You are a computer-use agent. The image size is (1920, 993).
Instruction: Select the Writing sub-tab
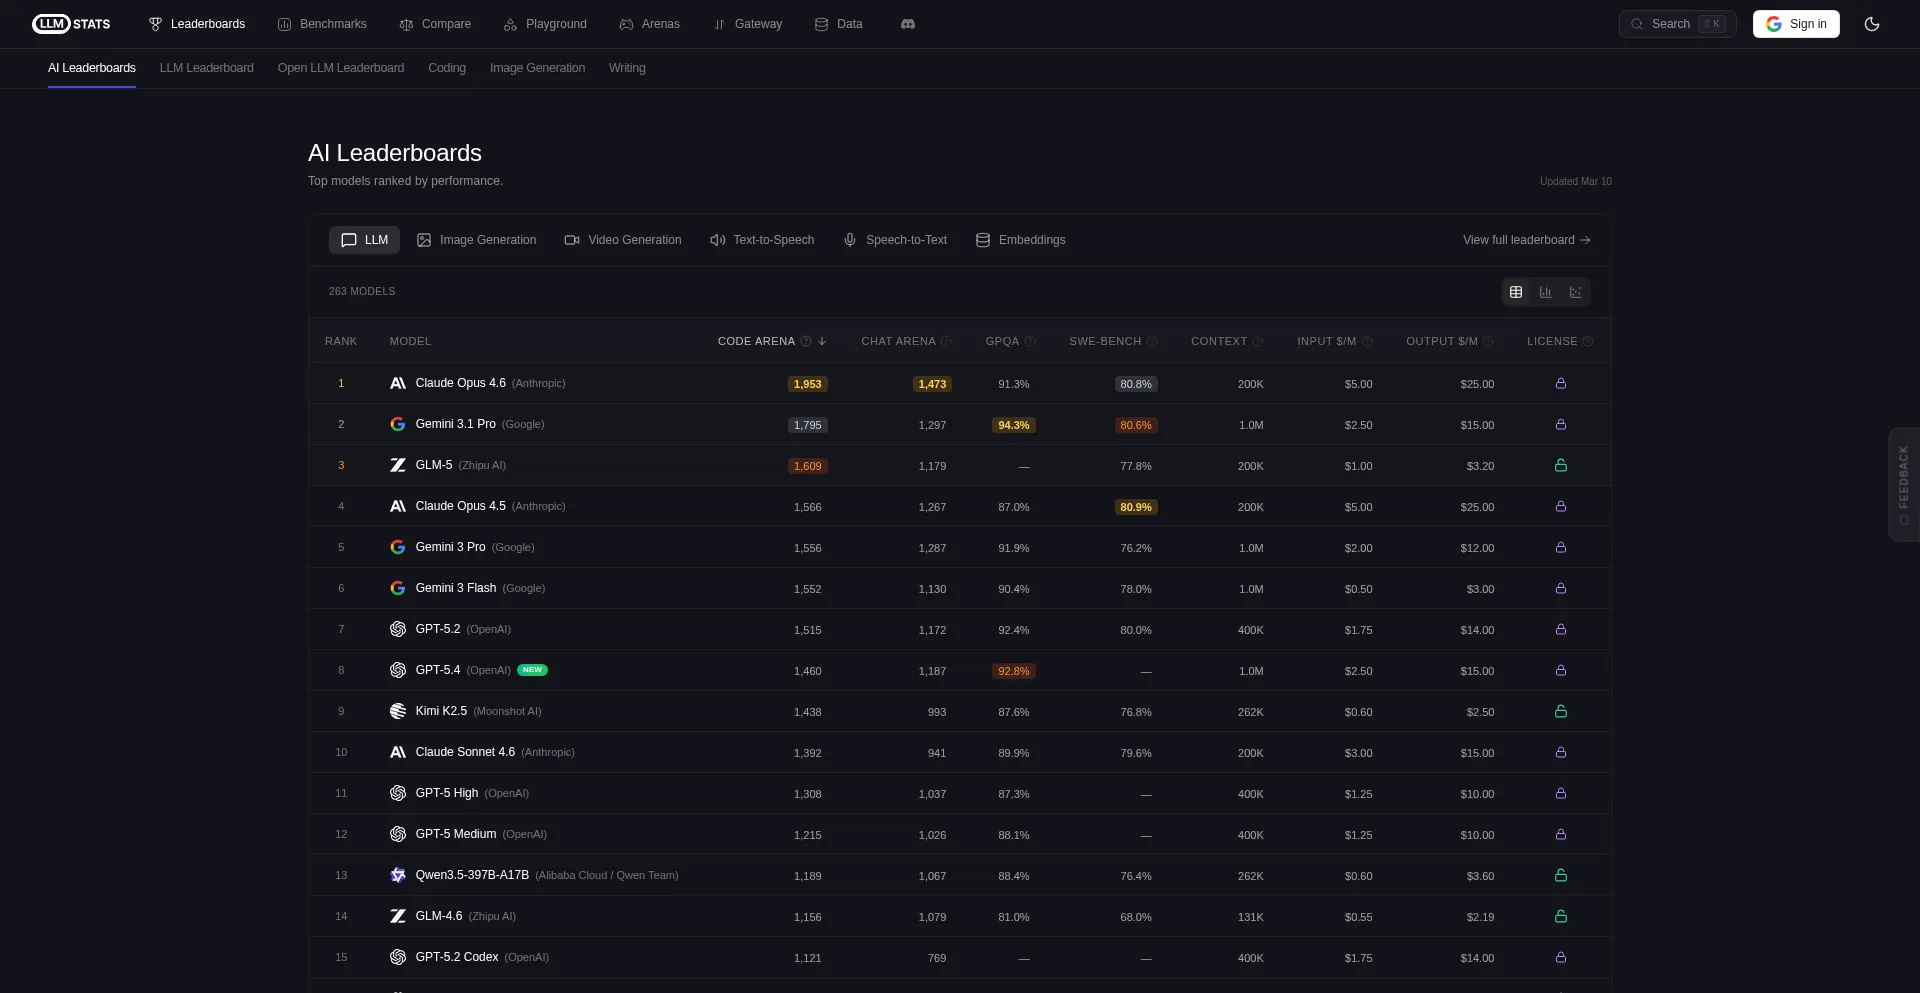point(627,68)
